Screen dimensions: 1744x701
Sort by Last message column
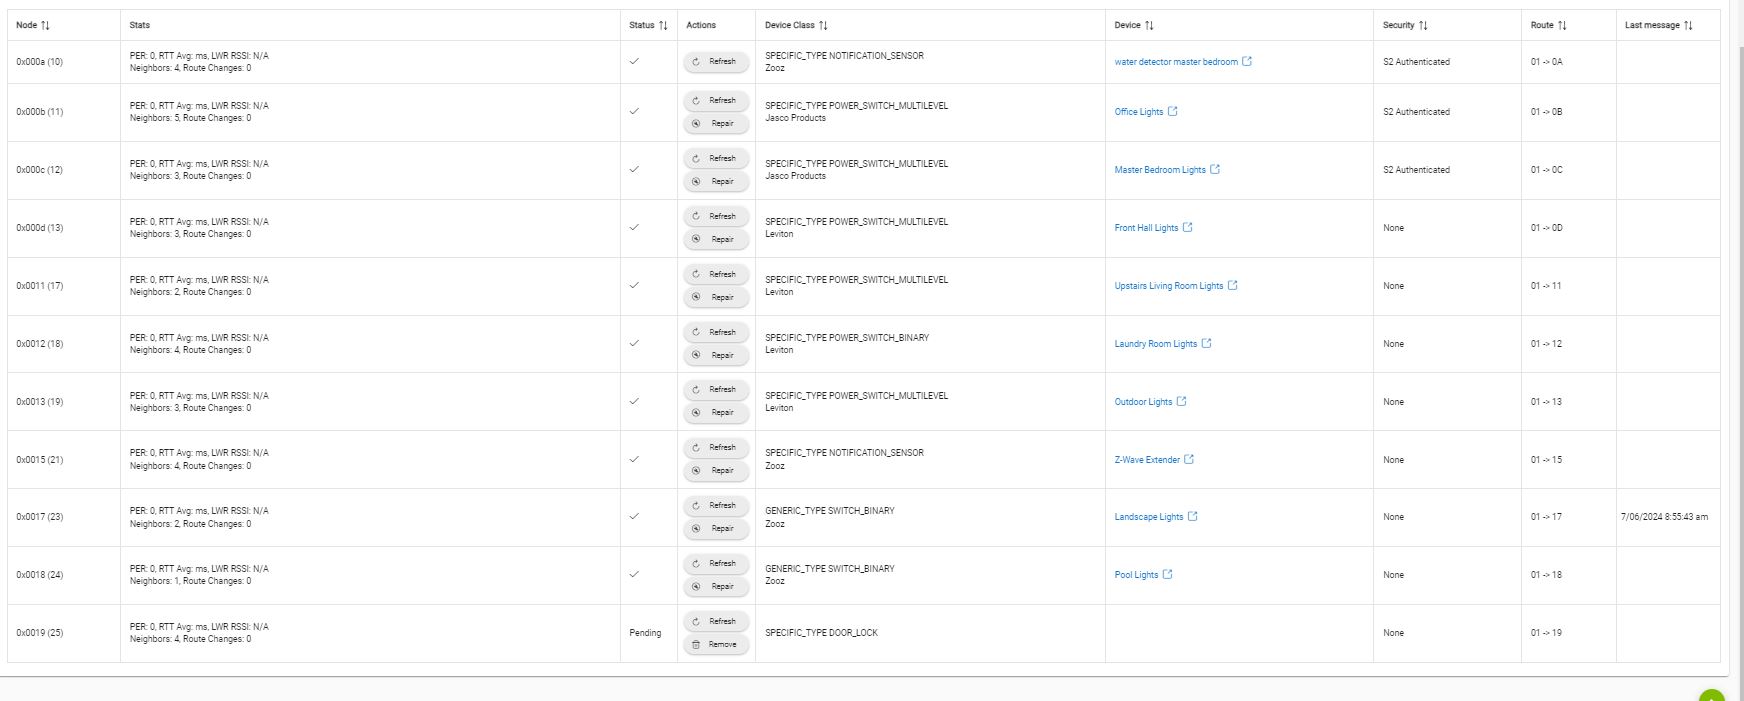coord(1688,25)
